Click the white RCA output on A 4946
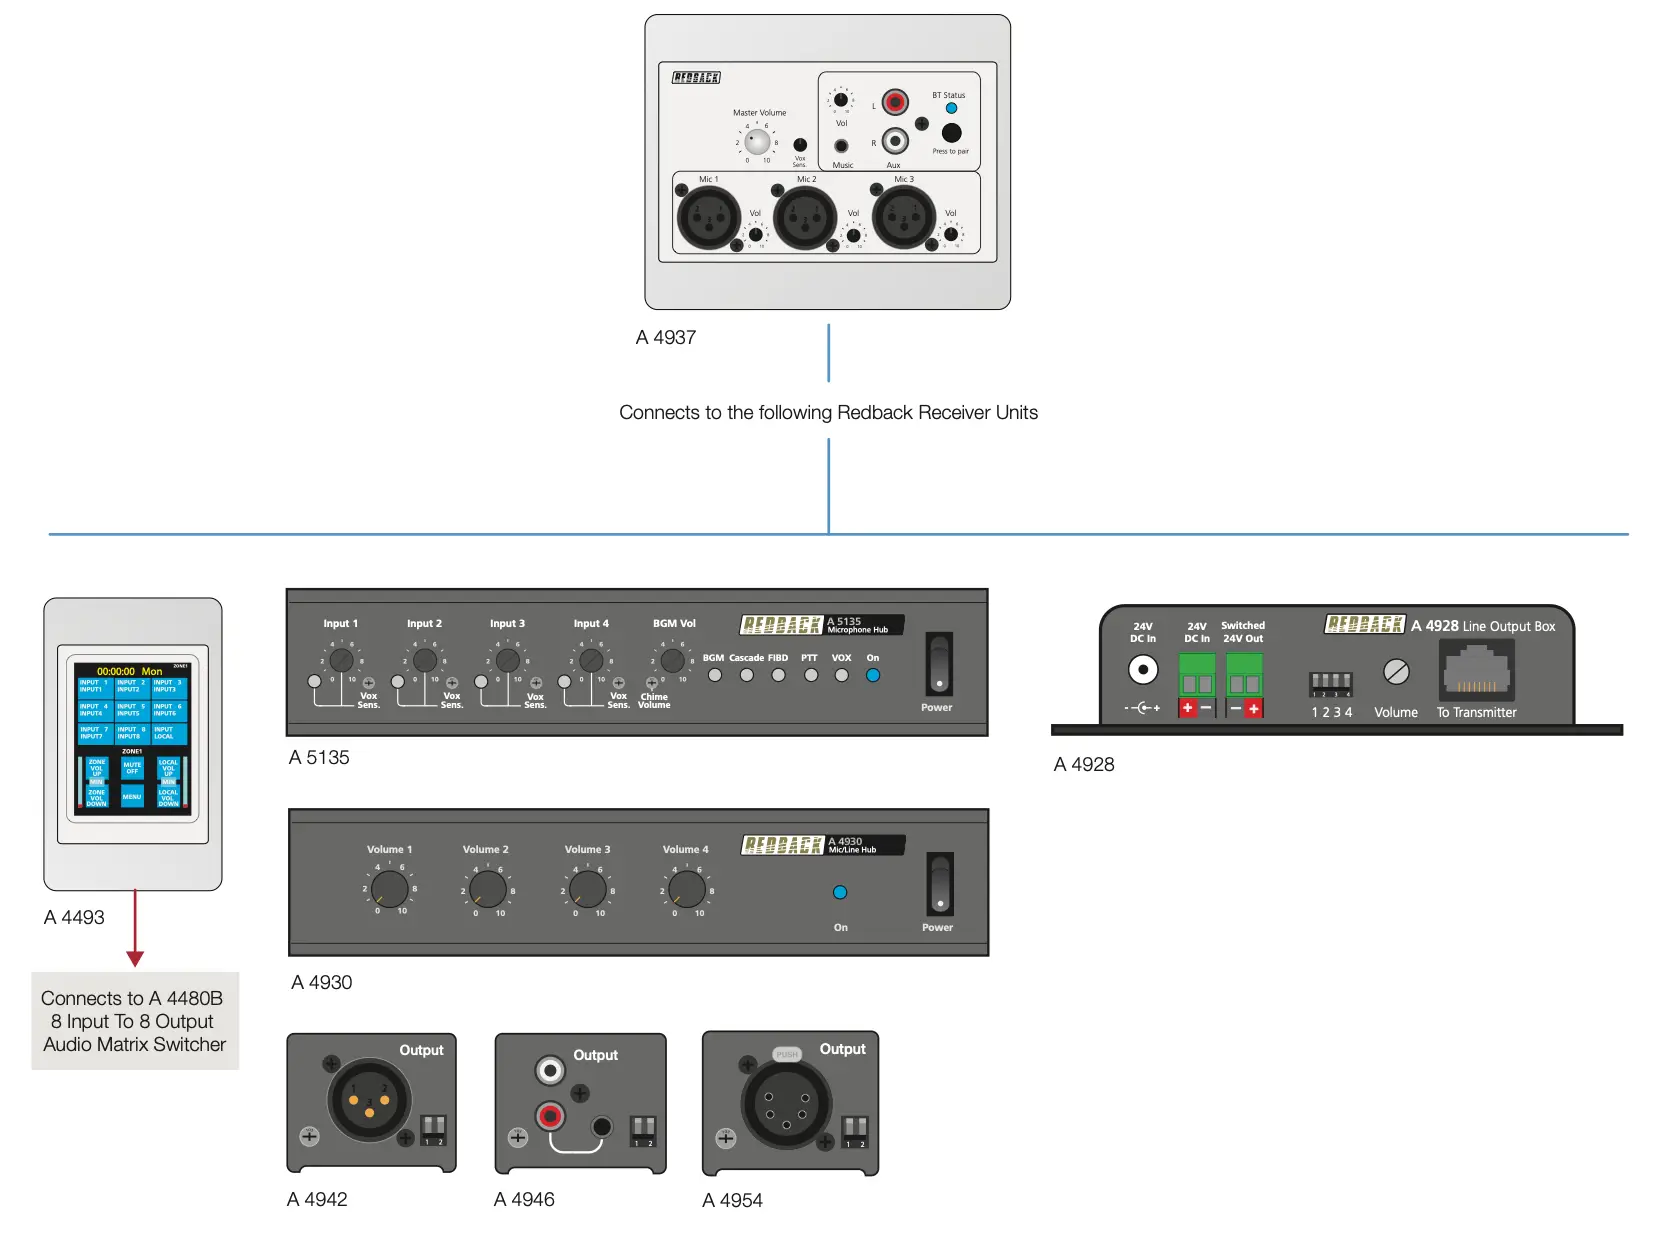Viewport: 1657px width, 1246px height. (550, 1071)
